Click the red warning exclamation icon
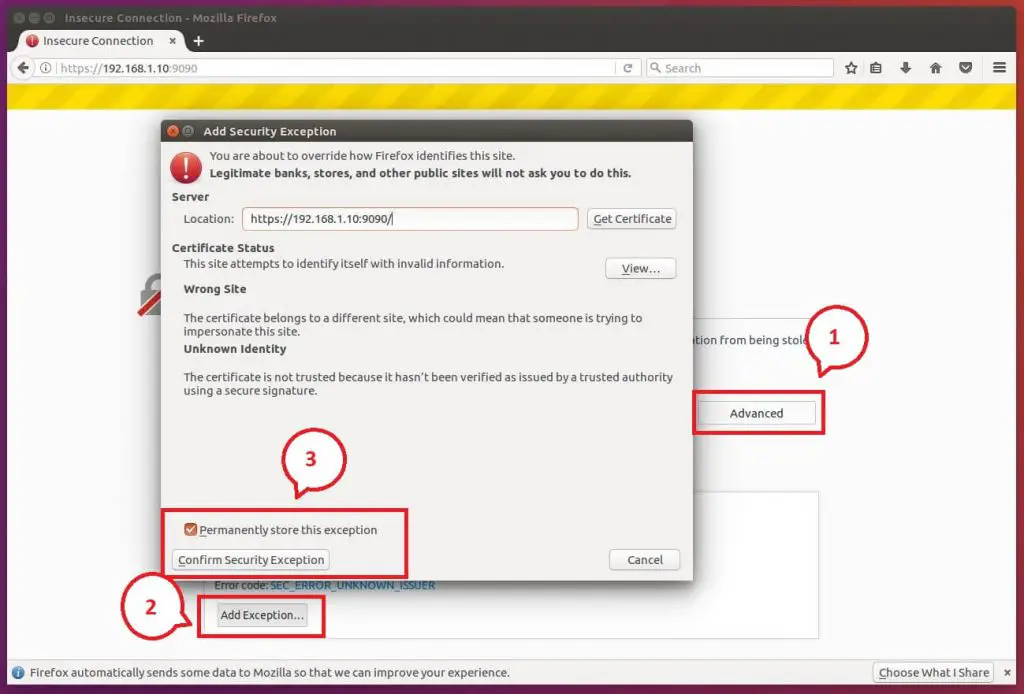Image resolution: width=1024 pixels, height=694 pixels. (185, 167)
